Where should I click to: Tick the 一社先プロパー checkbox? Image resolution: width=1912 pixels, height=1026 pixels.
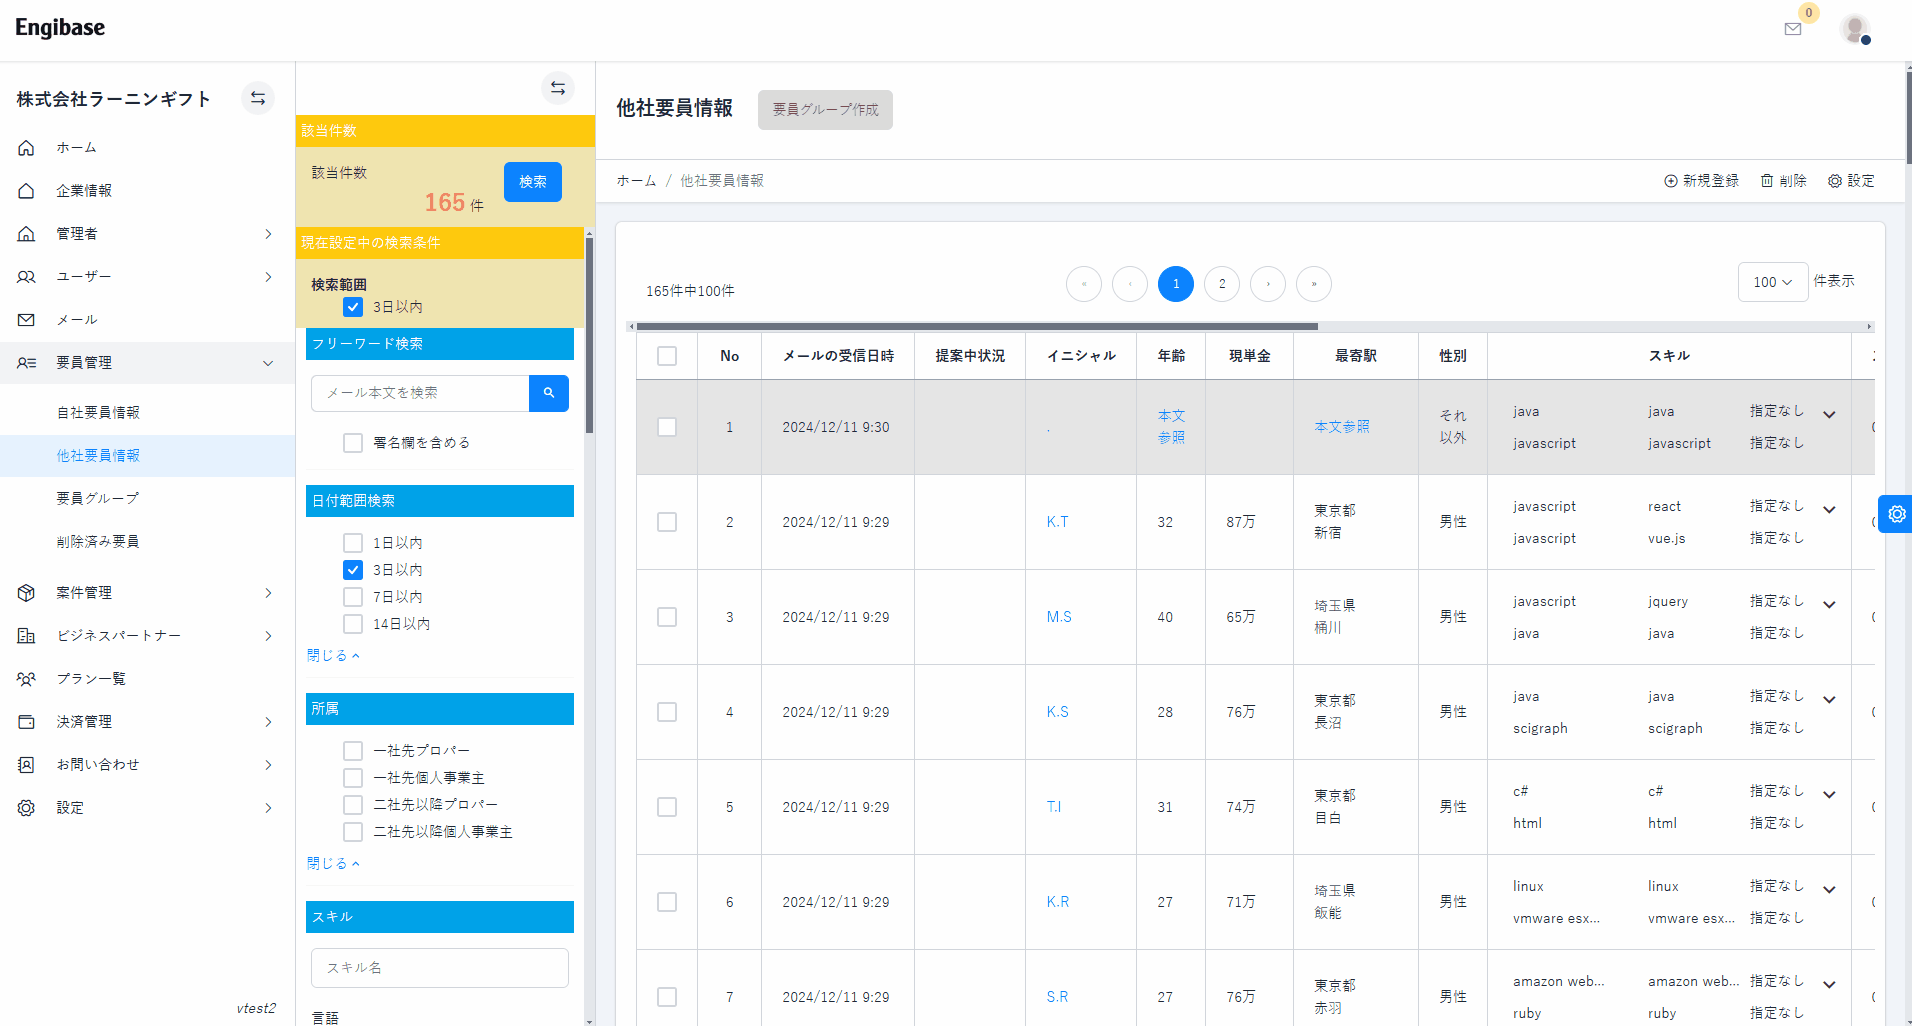tap(353, 751)
